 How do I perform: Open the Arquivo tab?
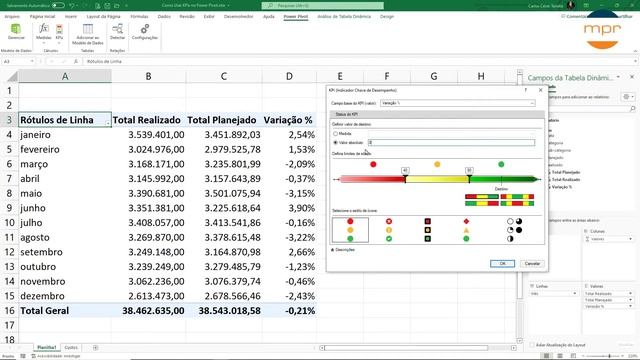coord(12,16)
